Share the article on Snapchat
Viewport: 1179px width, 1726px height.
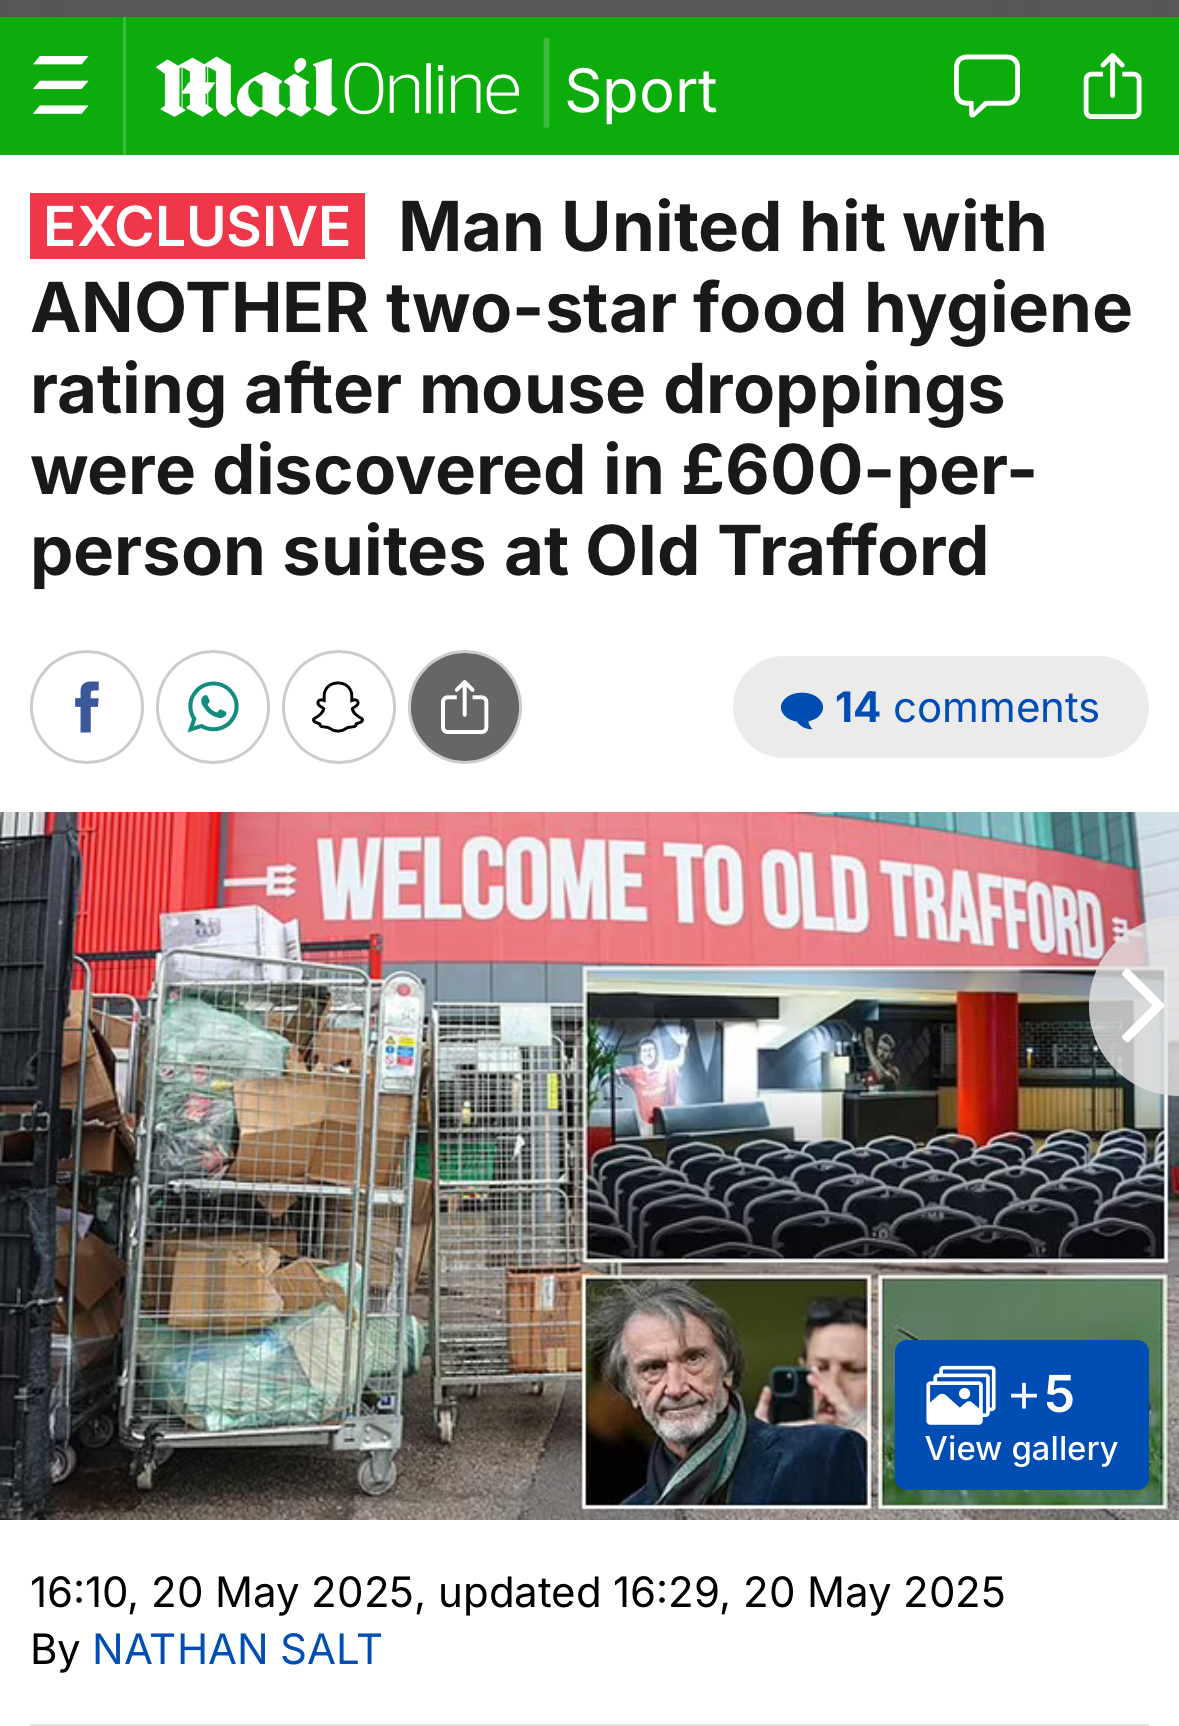coord(339,707)
